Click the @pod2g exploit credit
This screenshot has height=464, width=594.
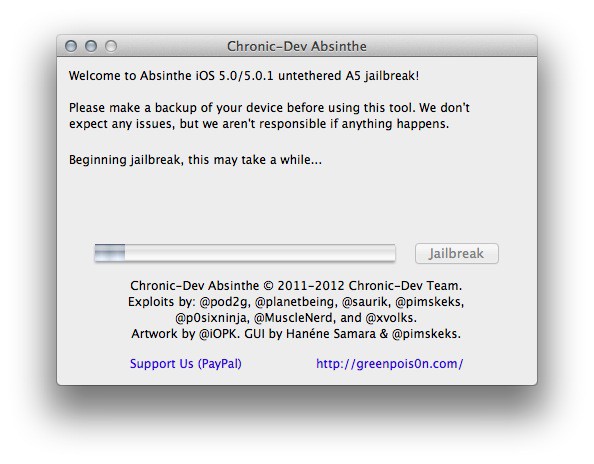tap(224, 302)
